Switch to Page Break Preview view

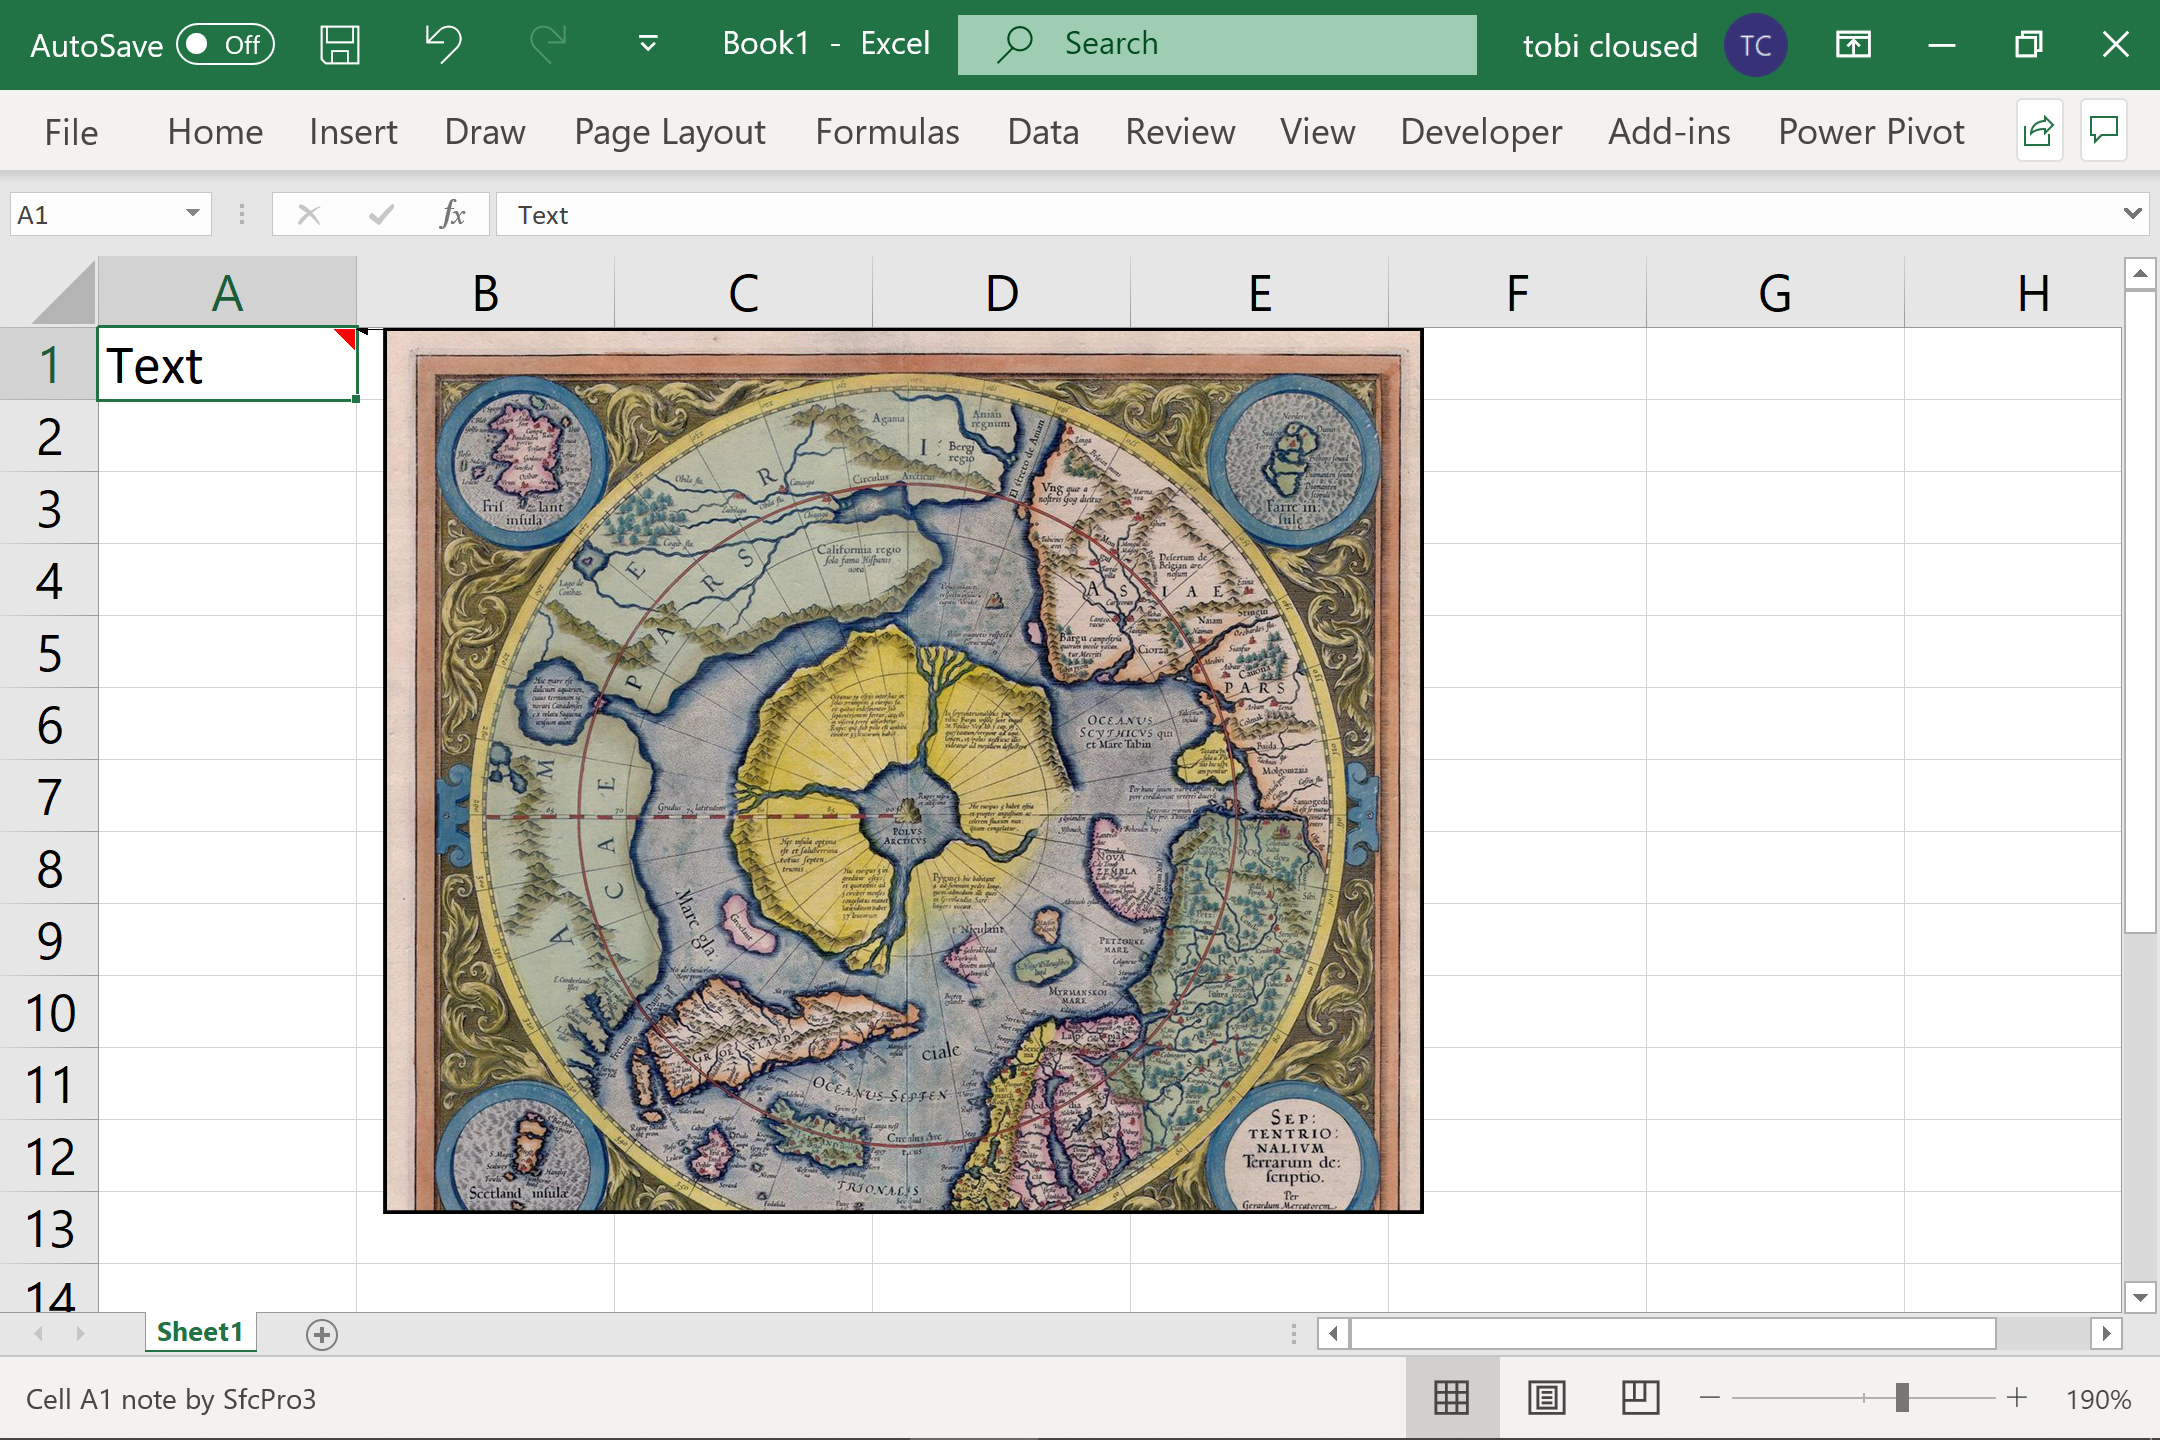click(x=1640, y=1398)
